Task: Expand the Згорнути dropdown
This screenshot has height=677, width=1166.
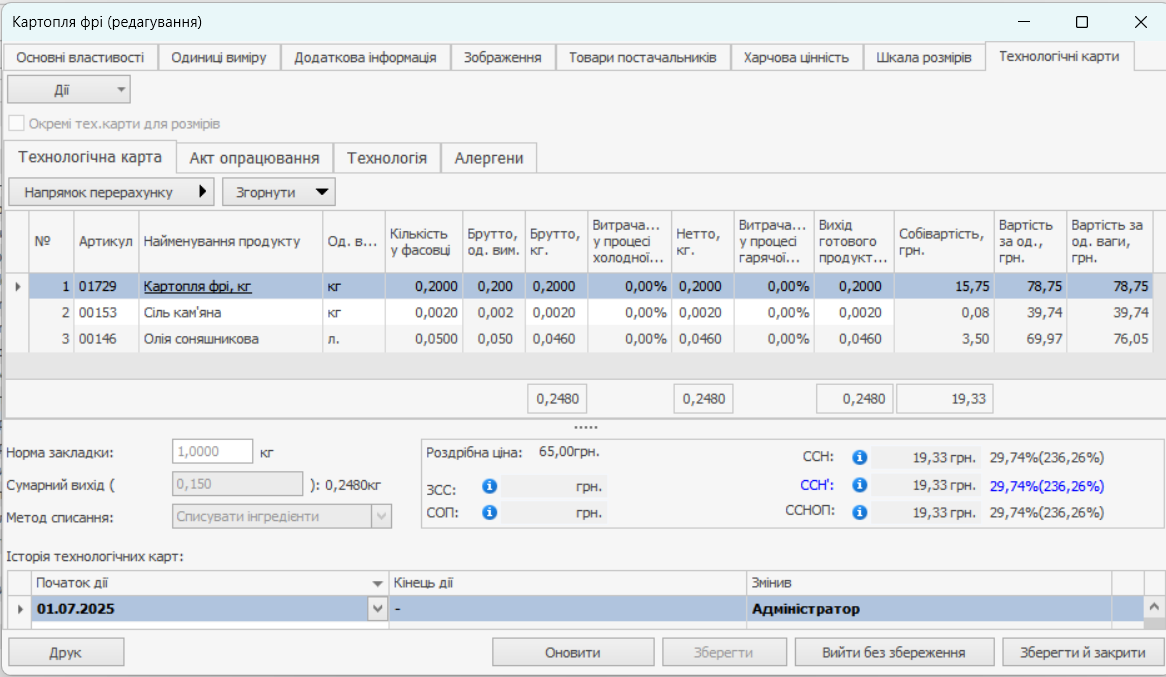Action: pyautogui.click(x=278, y=192)
